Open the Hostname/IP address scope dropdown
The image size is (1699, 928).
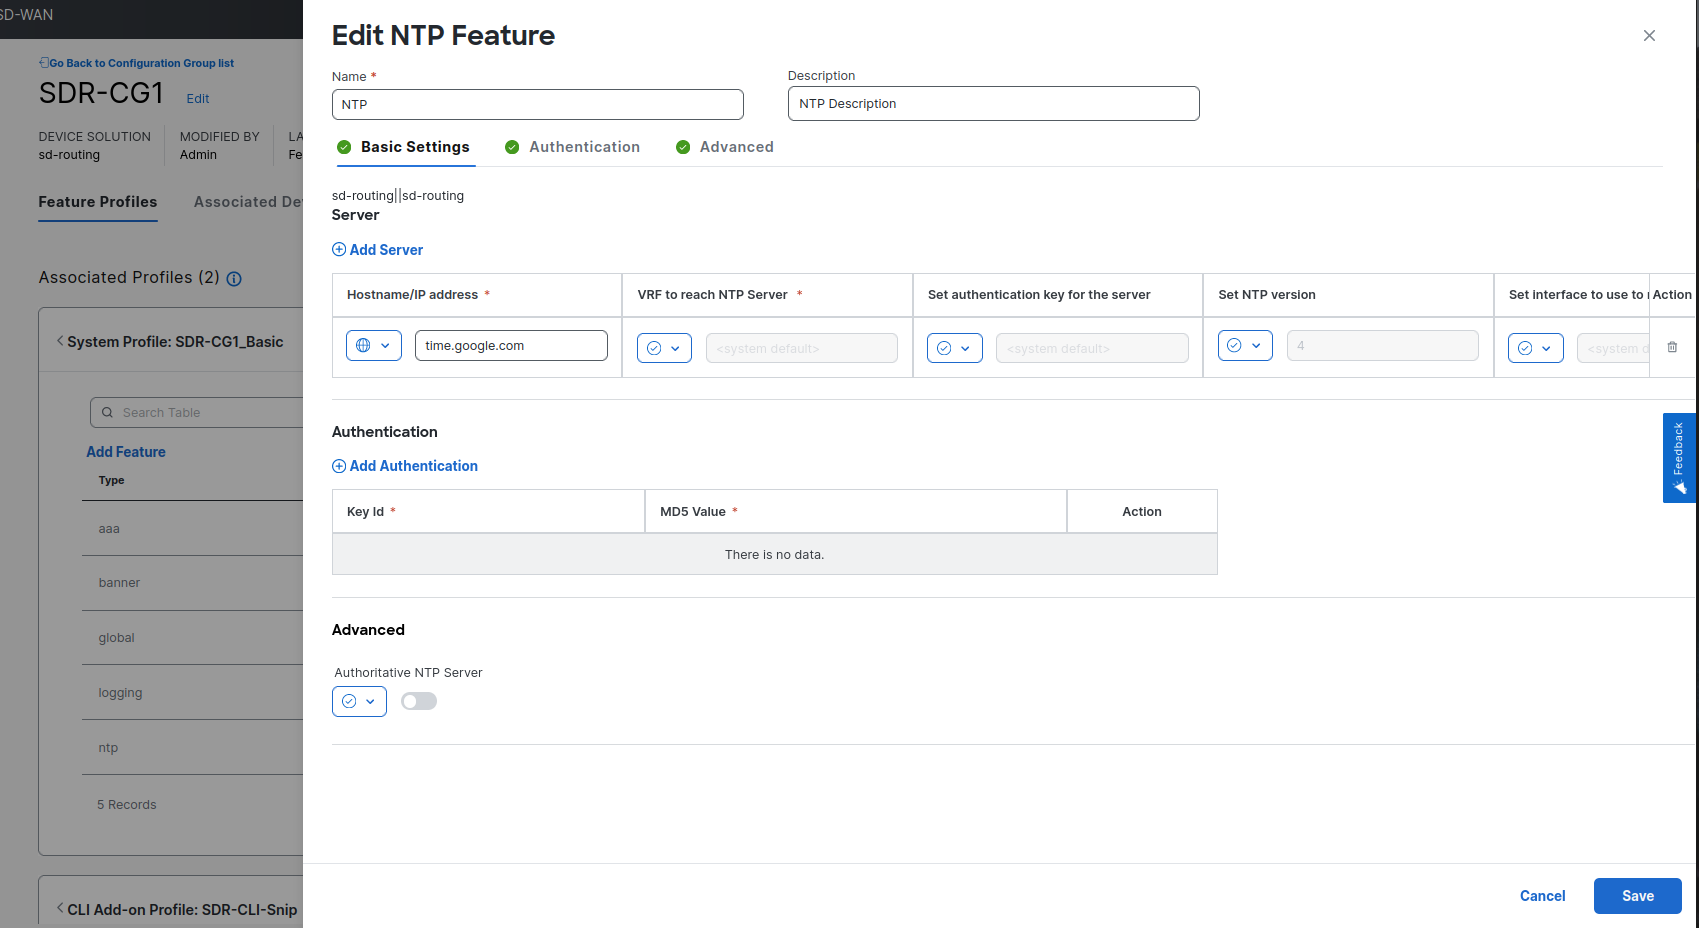click(x=374, y=346)
